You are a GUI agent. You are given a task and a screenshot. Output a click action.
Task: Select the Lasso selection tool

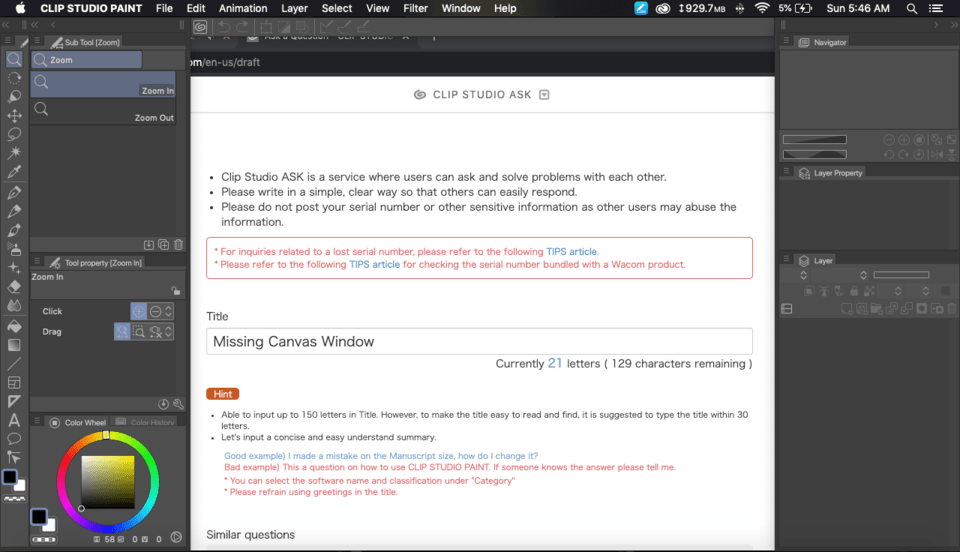click(x=14, y=134)
